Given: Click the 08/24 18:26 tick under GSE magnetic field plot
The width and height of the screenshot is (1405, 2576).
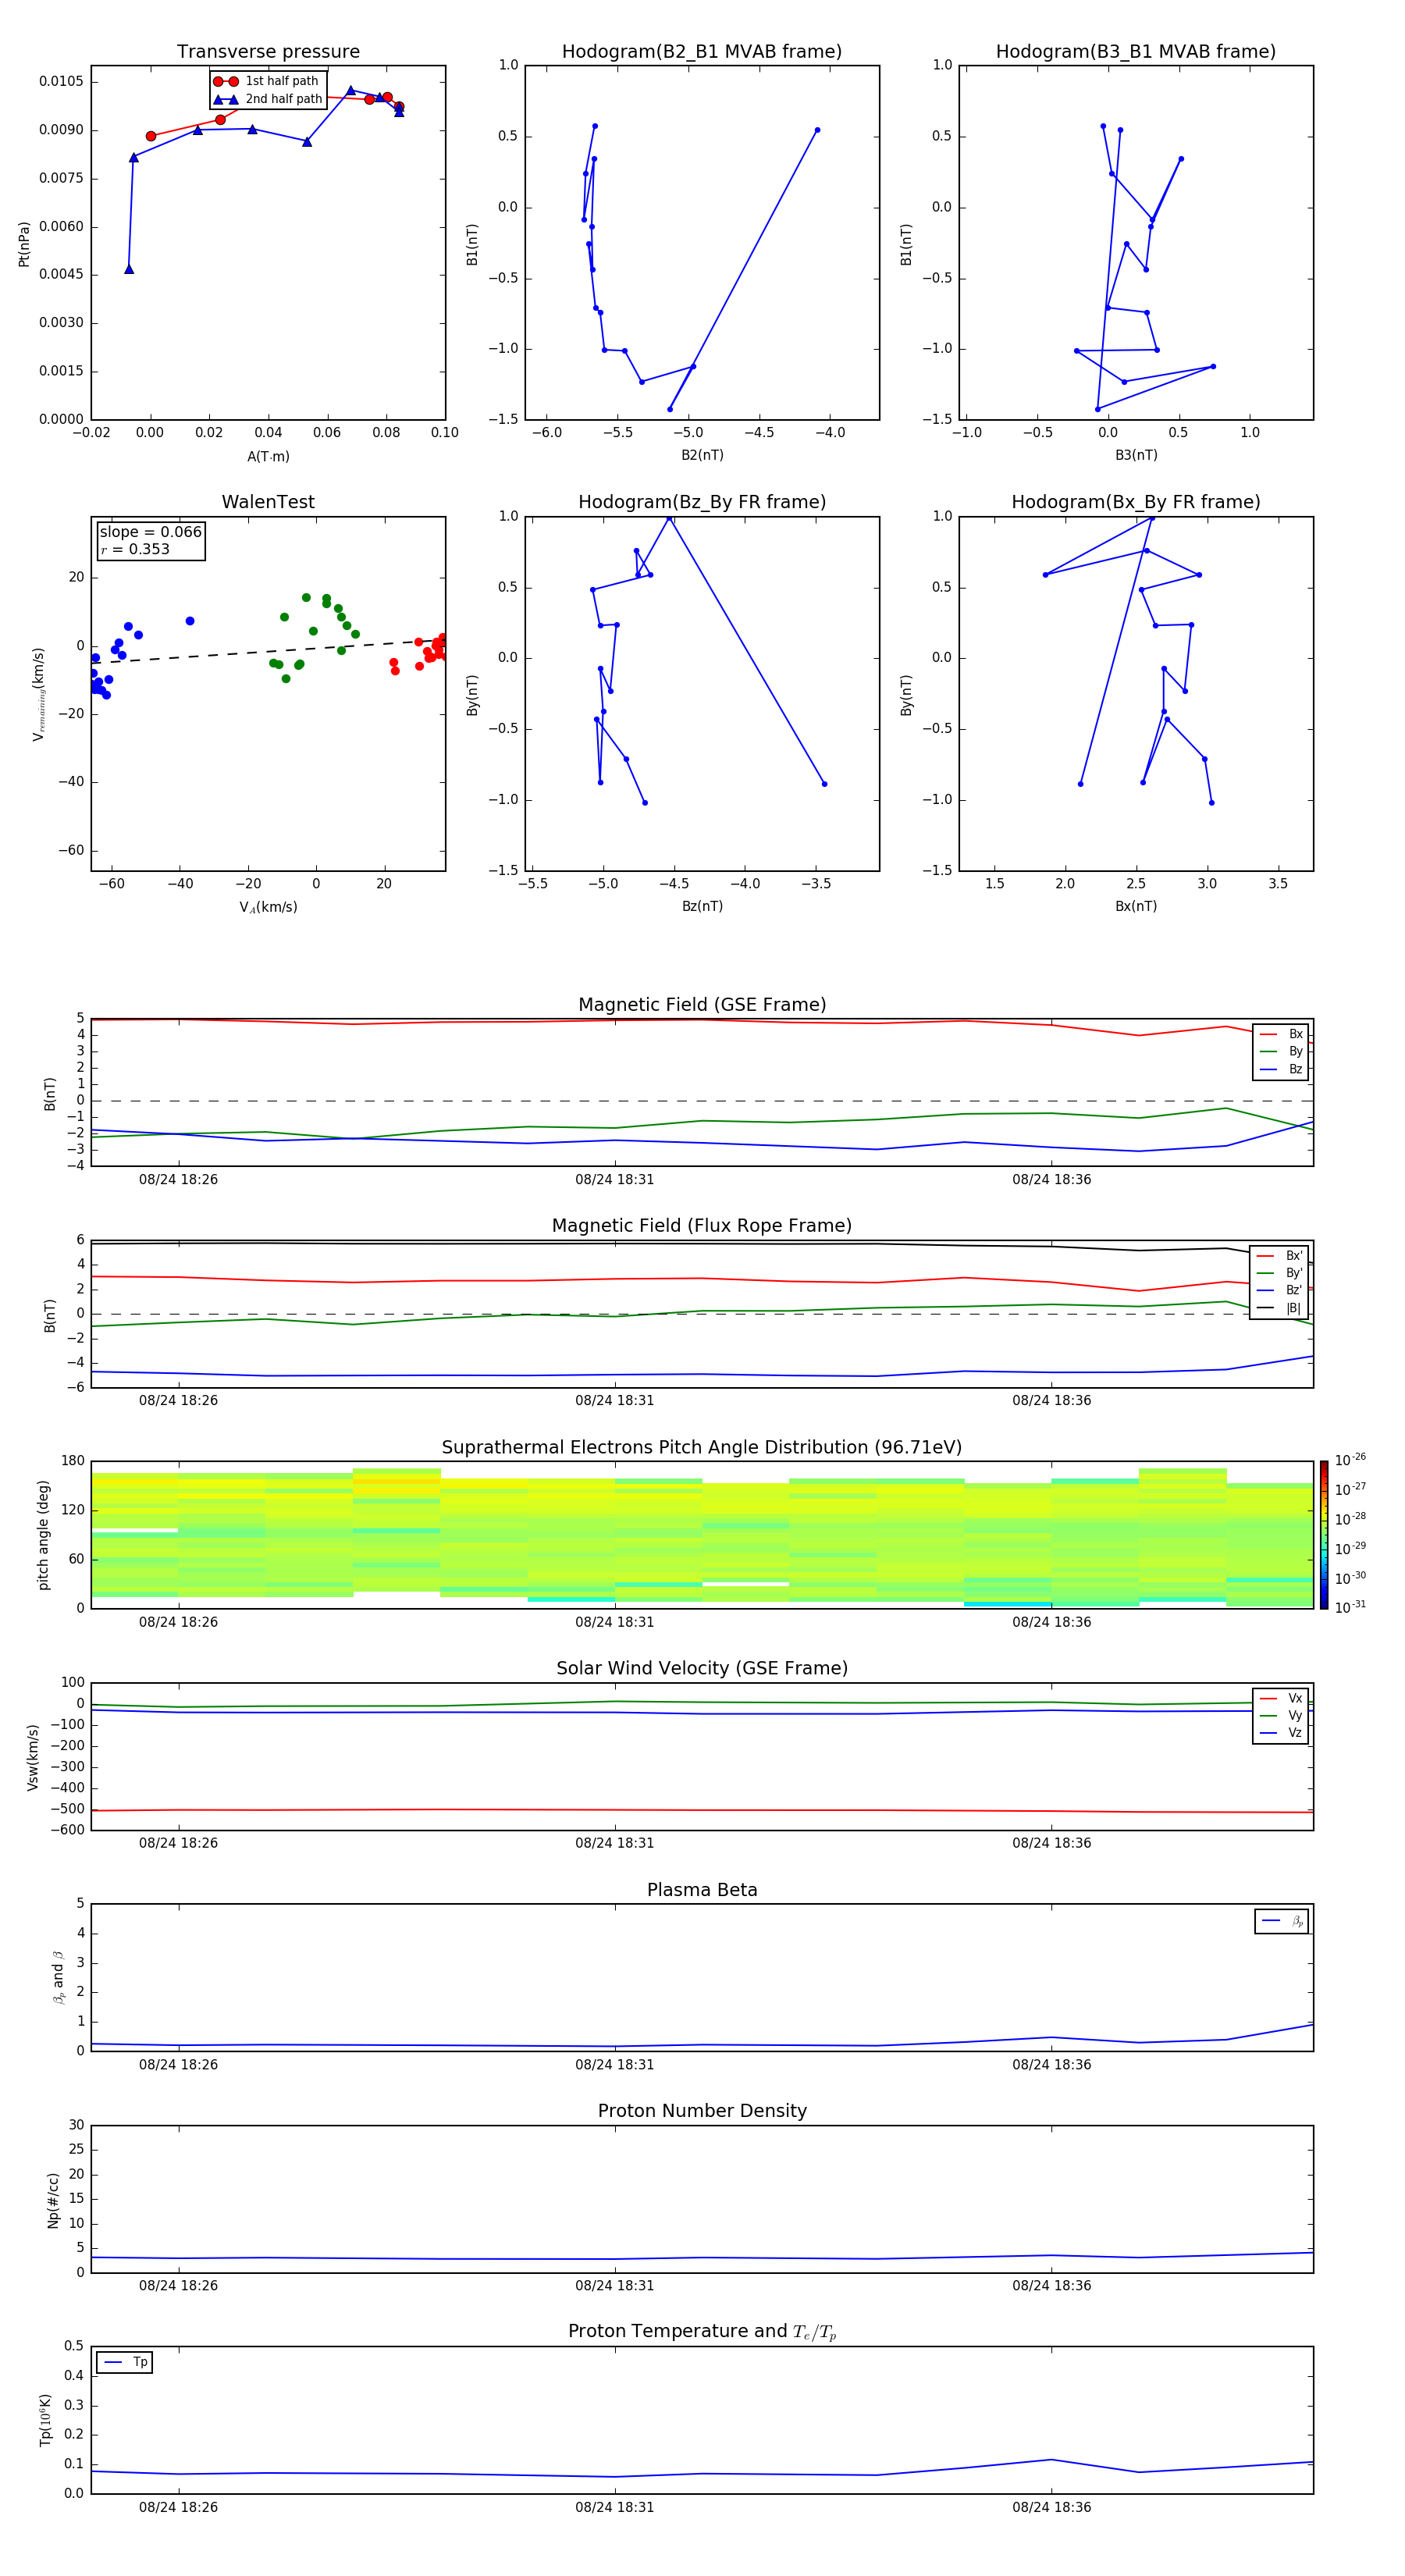Looking at the screenshot, I should click(x=178, y=1179).
